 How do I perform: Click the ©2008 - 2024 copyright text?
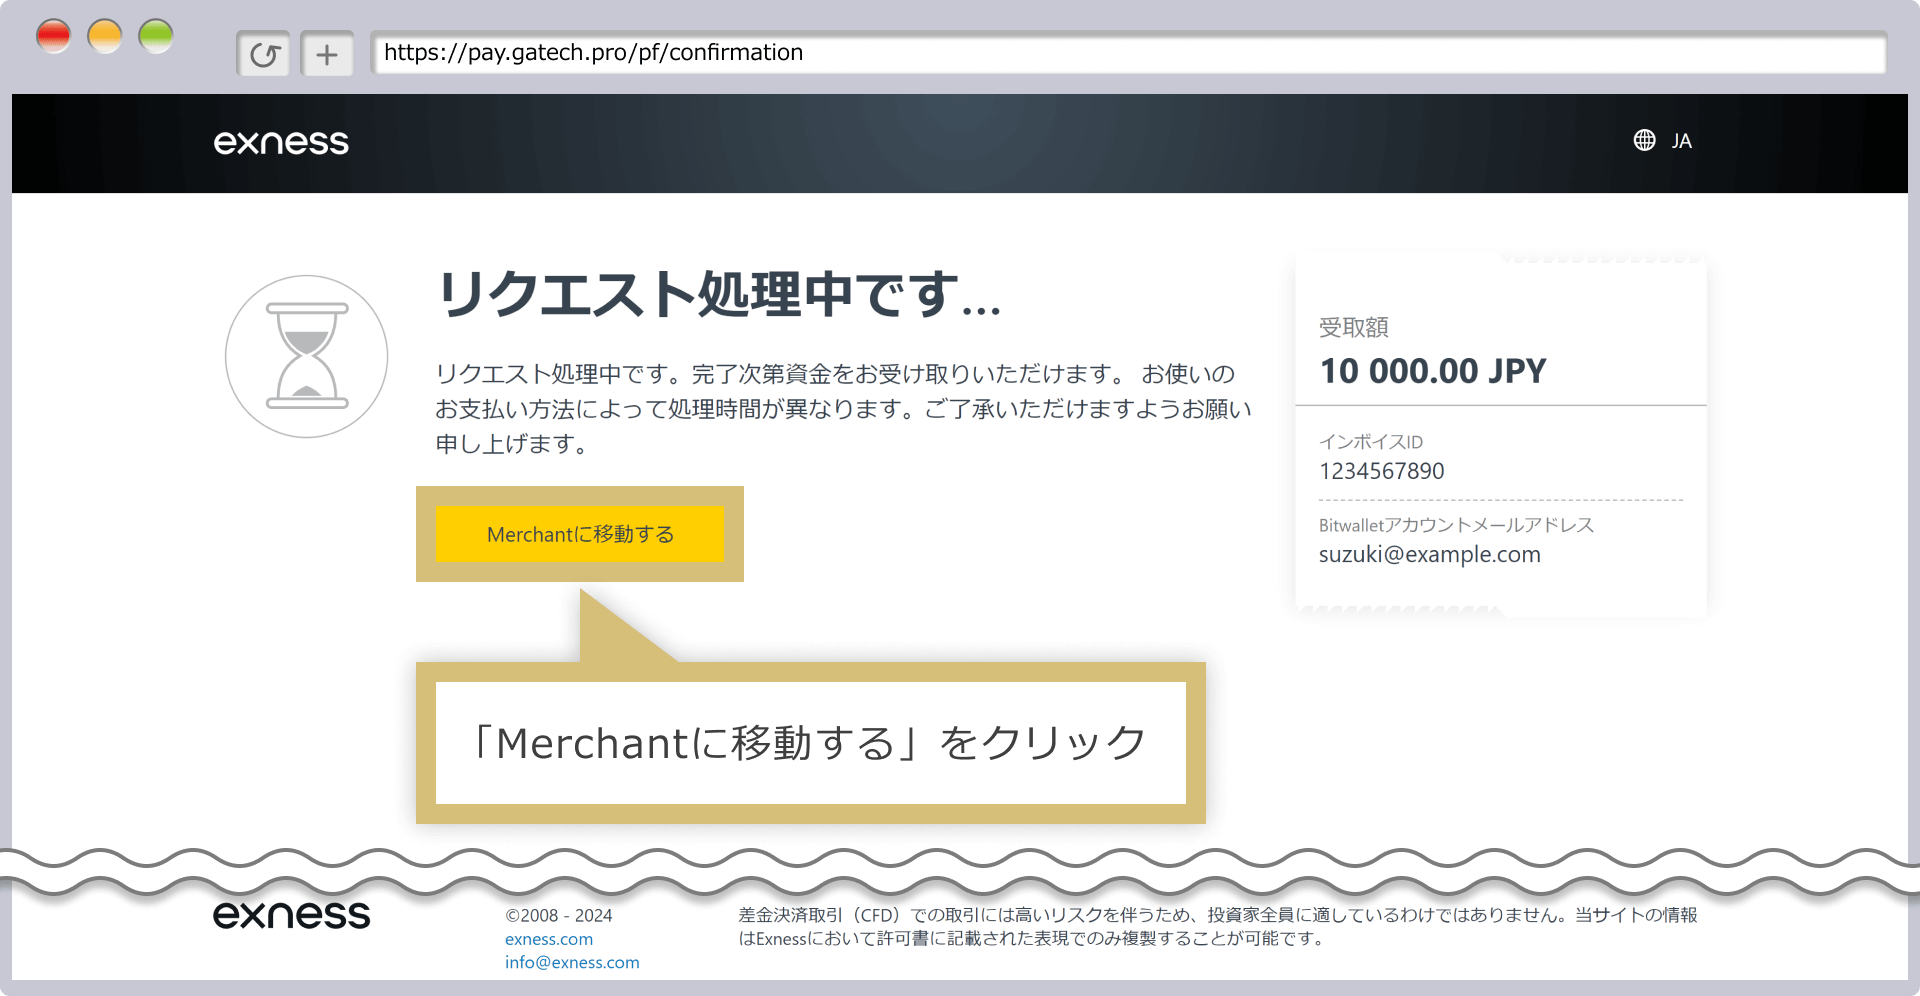558,915
